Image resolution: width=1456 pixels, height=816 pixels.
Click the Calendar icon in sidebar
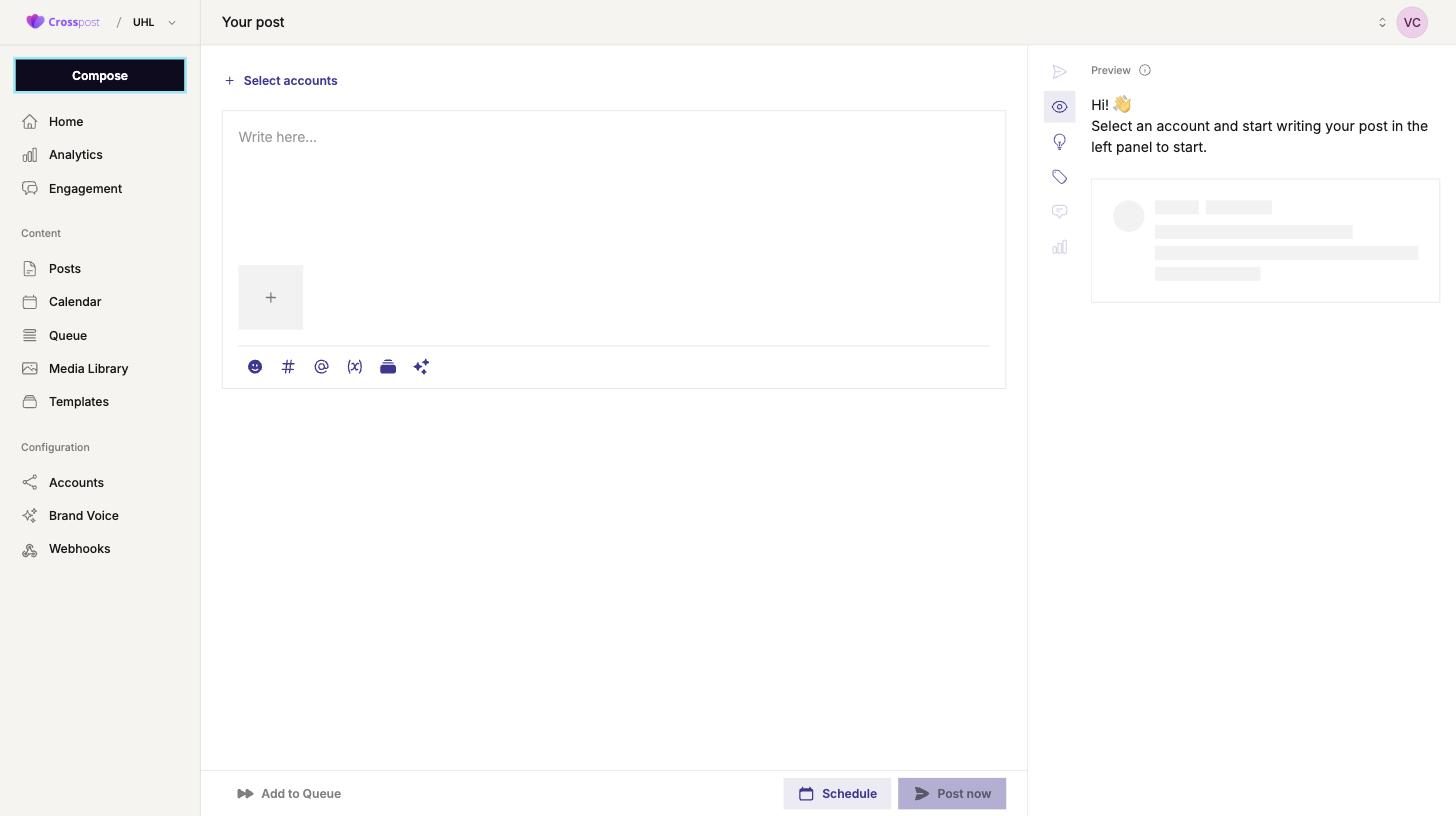pyautogui.click(x=30, y=302)
